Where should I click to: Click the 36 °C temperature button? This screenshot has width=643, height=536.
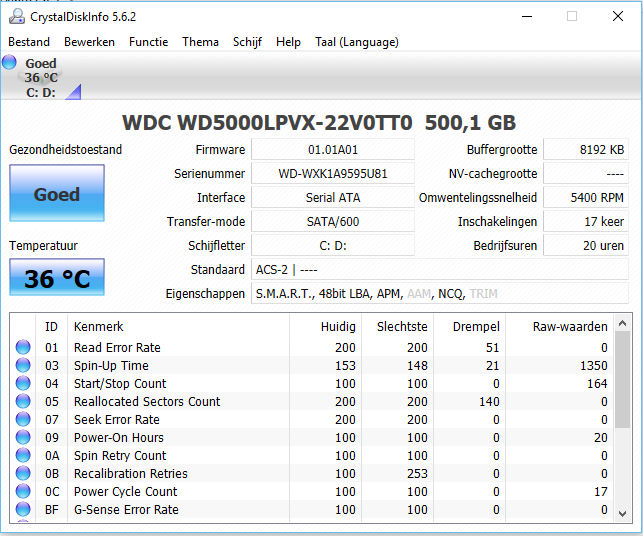click(x=57, y=277)
